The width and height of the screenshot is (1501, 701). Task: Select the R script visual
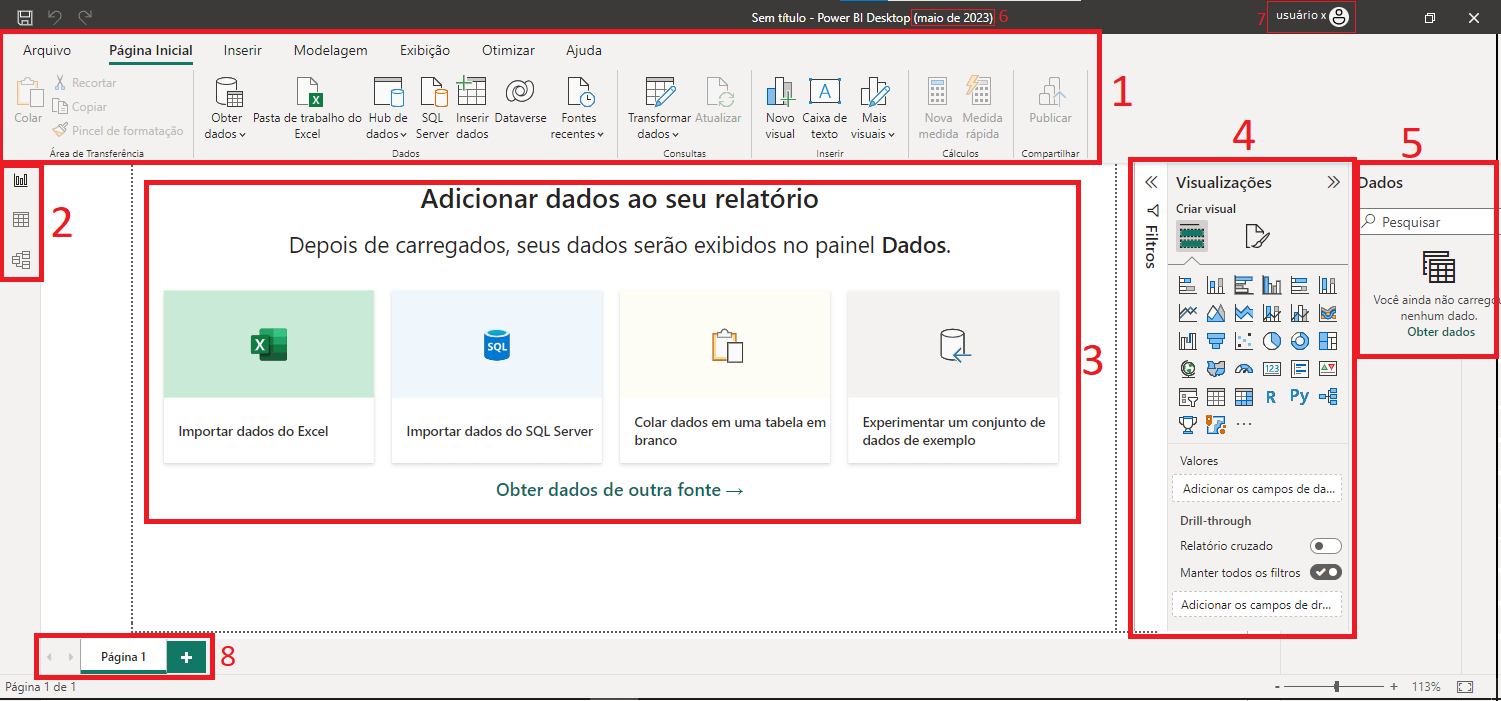point(1271,397)
